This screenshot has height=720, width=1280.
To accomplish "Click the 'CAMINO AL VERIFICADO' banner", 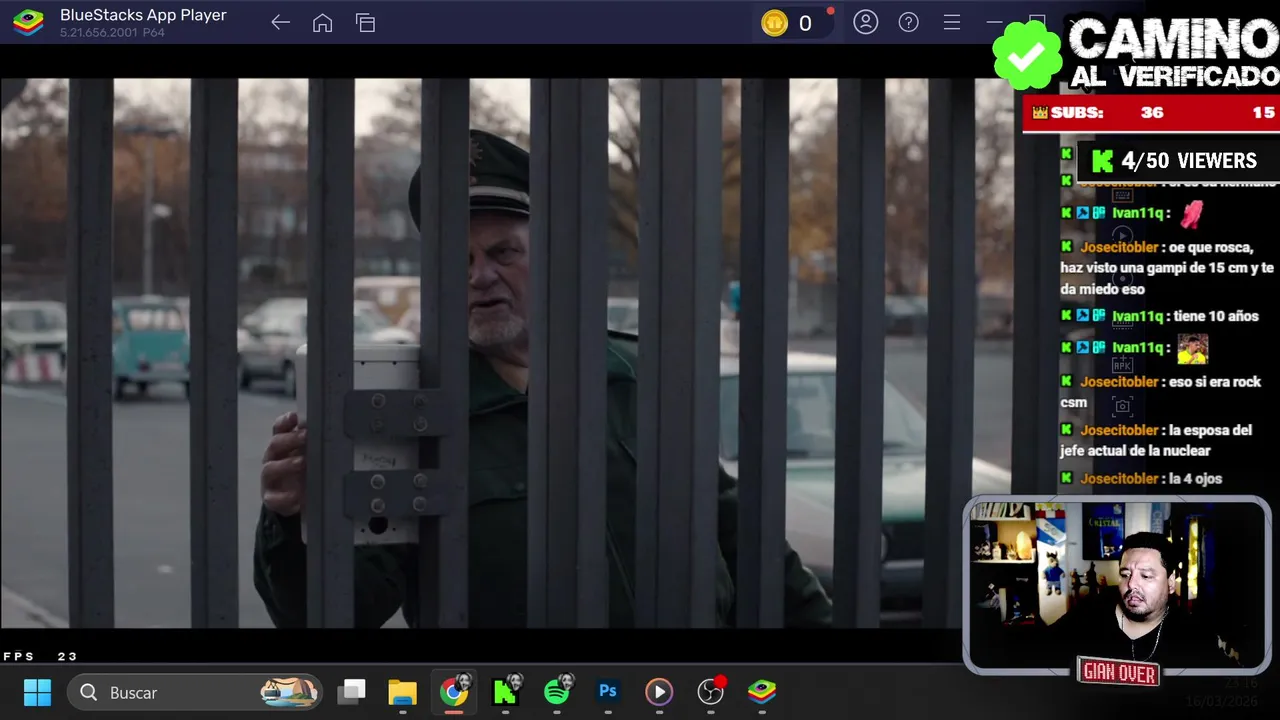I will tap(1136, 53).
